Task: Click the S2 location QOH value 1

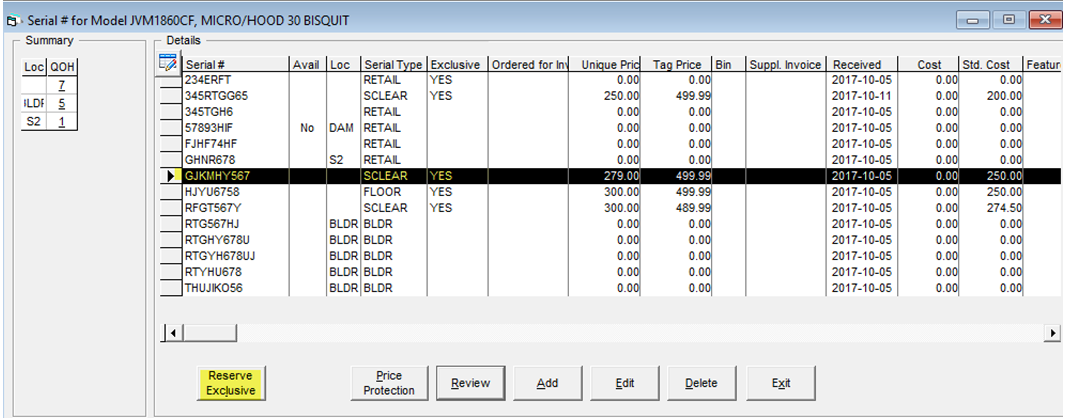Action: click(61, 122)
